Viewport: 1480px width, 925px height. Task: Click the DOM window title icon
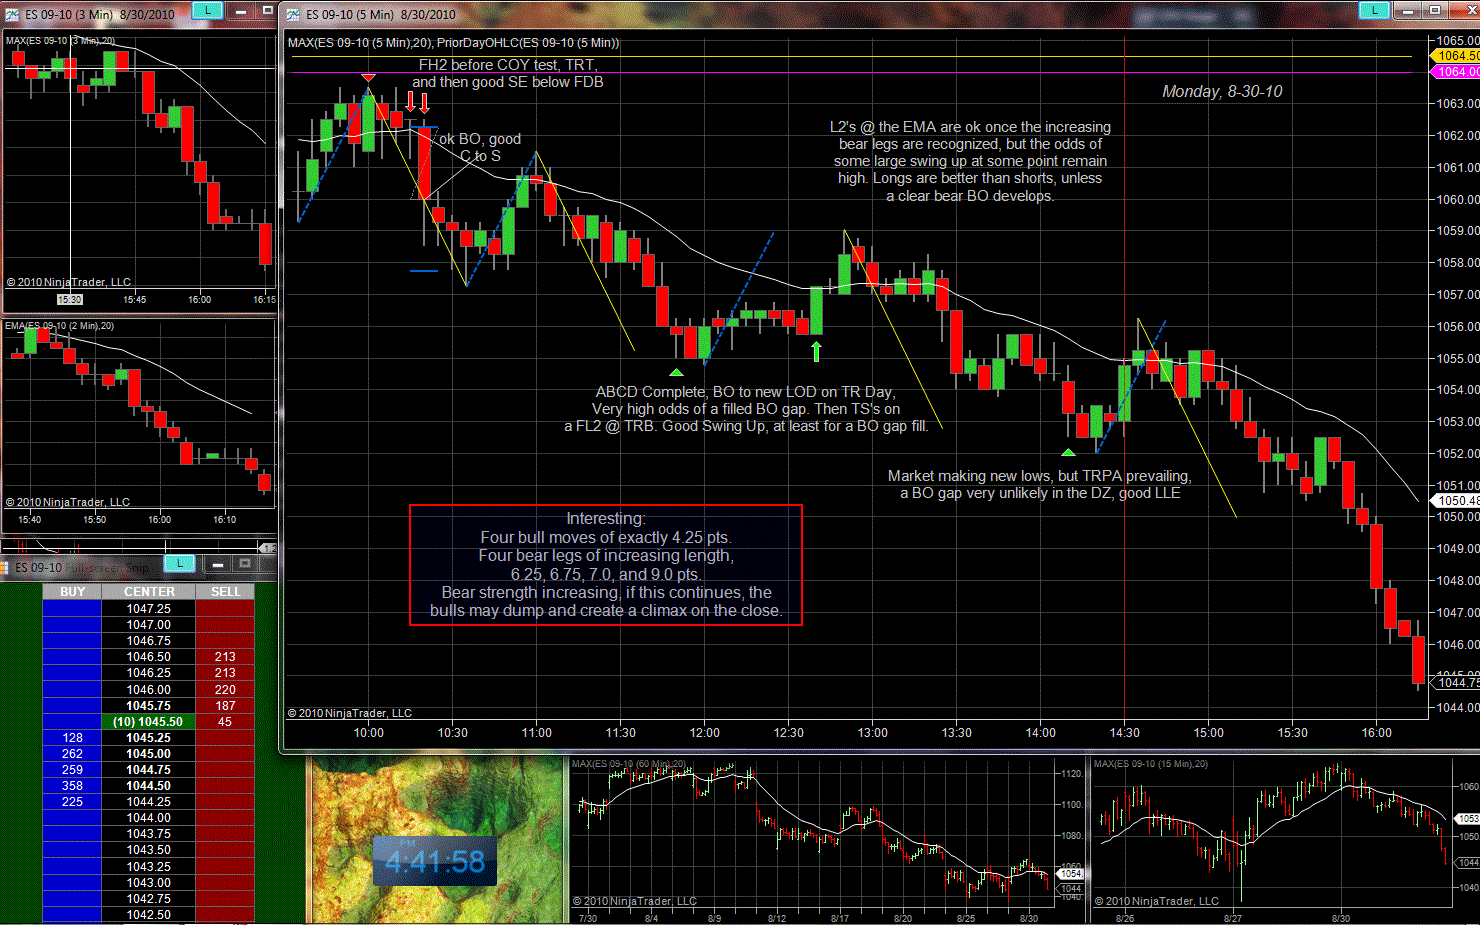click(x=5, y=567)
